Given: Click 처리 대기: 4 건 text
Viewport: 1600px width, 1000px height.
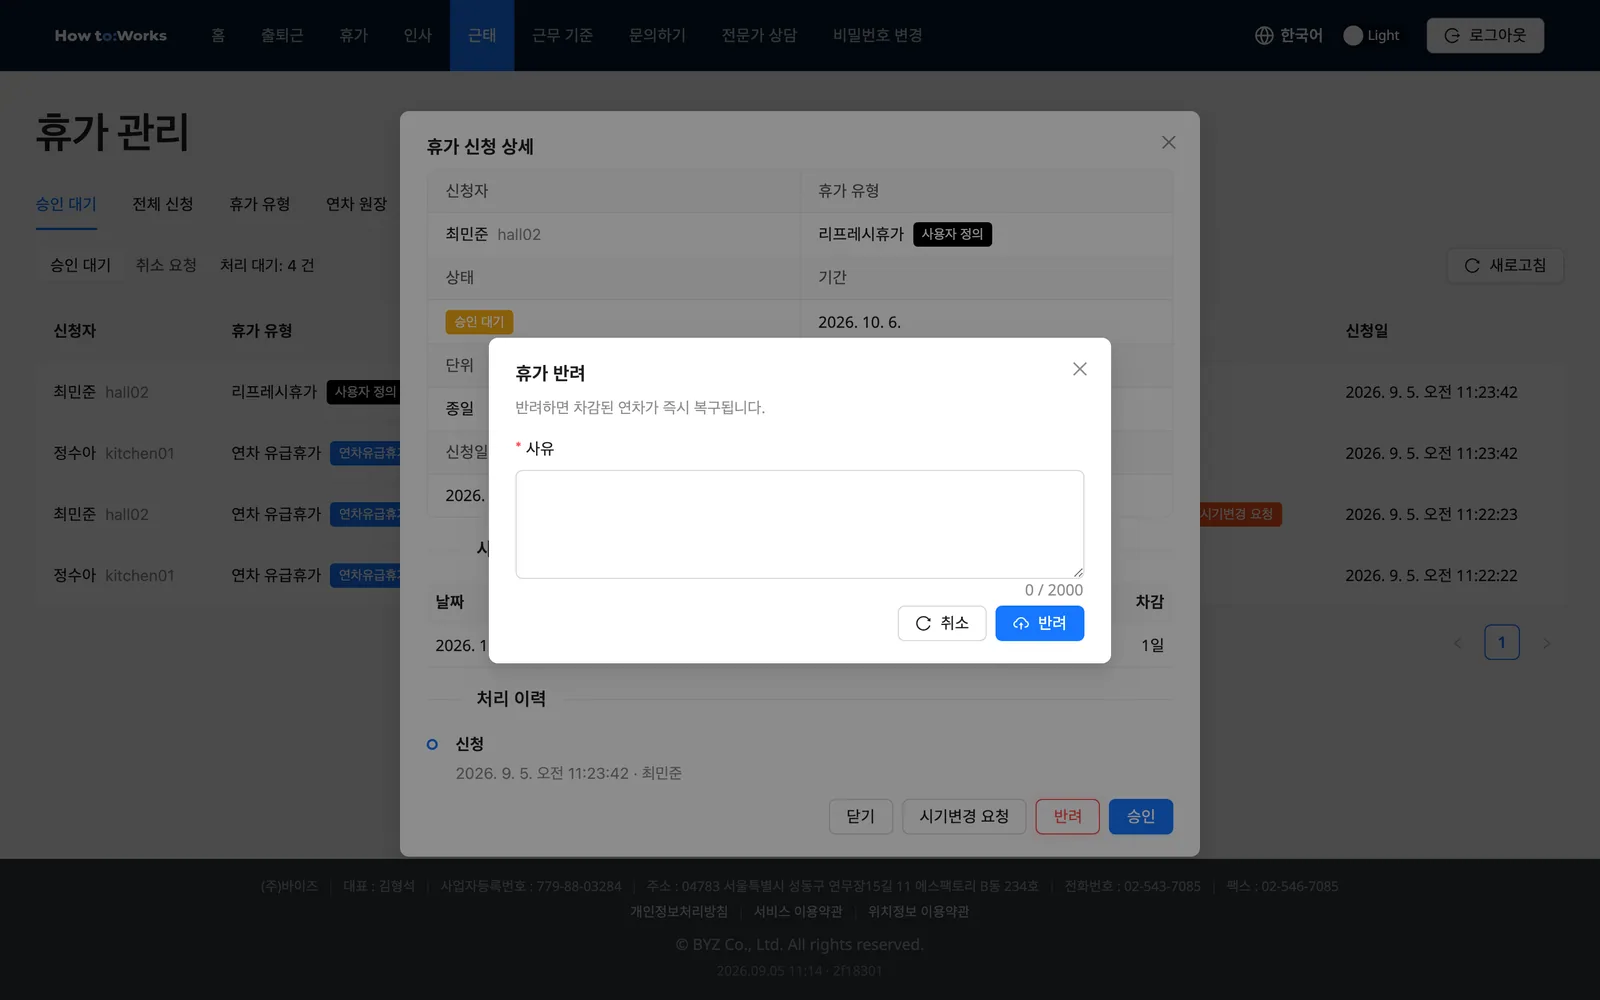Looking at the screenshot, I should (267, 265).
